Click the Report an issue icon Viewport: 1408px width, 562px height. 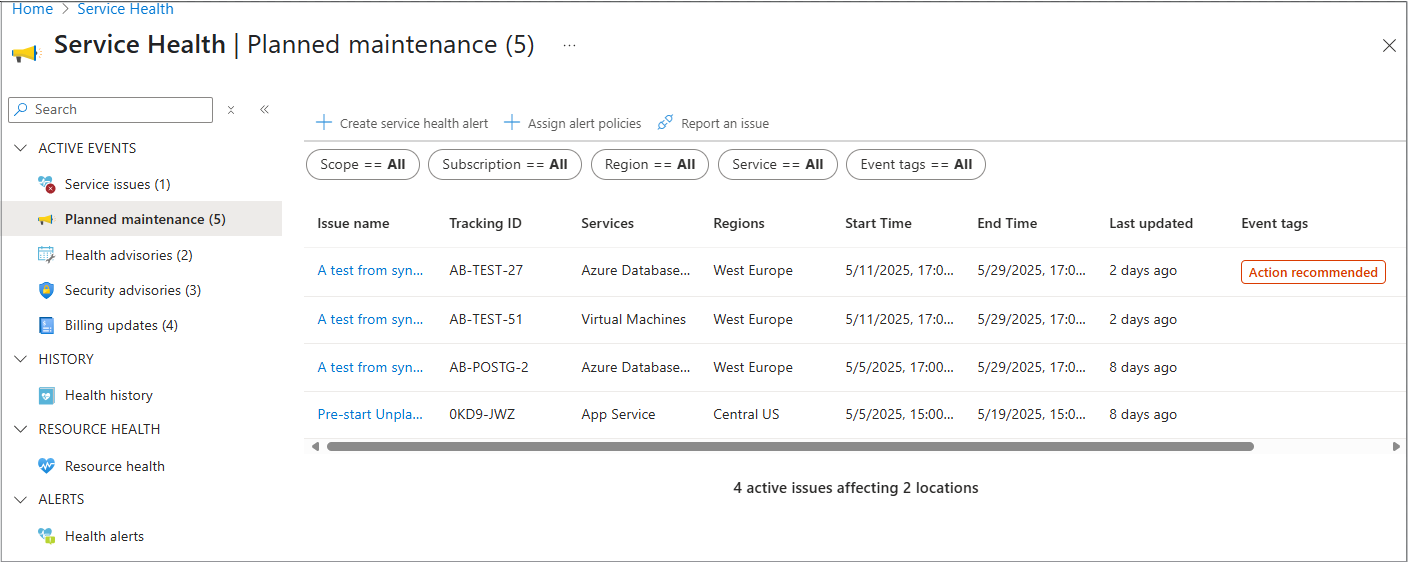[x=665, y=123]
